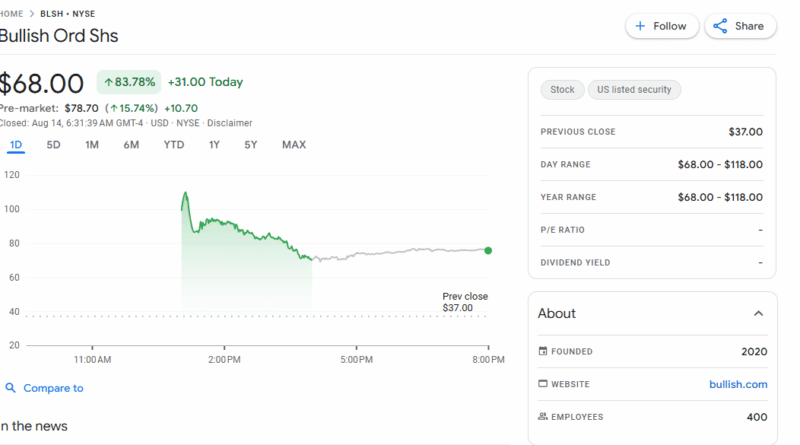The width and height of the screenshot is (800, 445).
Task: Open the Disclaimer link
Action: coord(230,123)
